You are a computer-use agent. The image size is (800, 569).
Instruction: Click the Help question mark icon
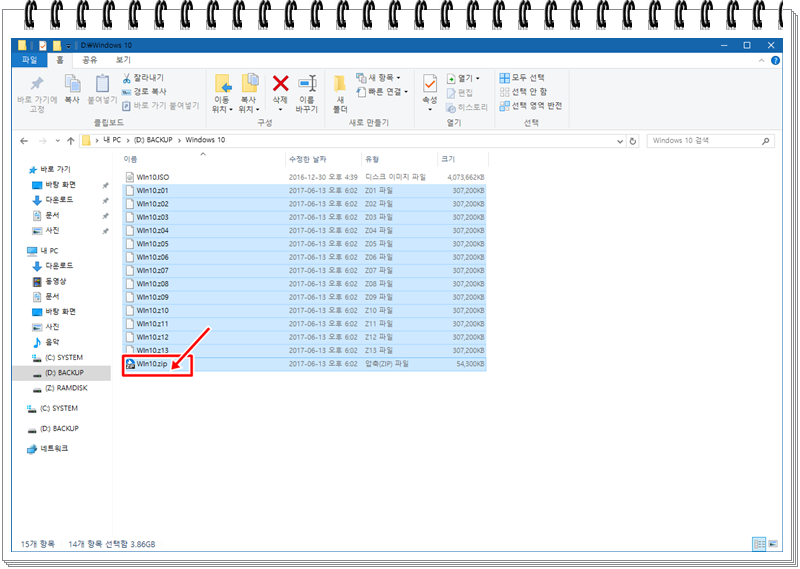tap(775, 60)
